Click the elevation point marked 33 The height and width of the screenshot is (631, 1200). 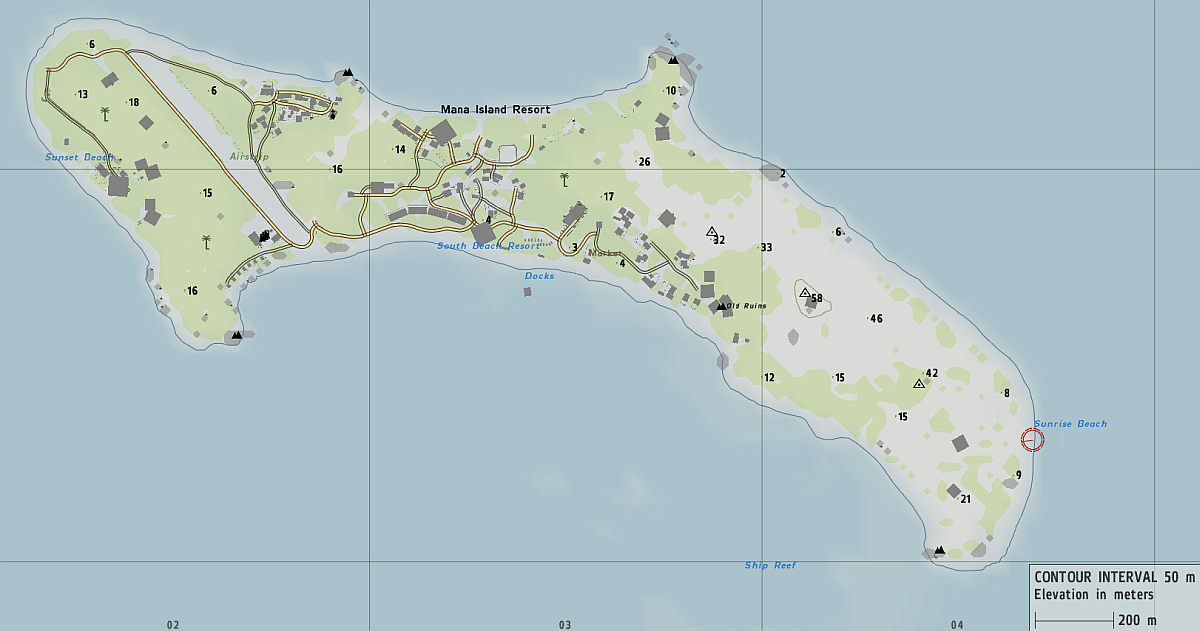coord(766,247)
